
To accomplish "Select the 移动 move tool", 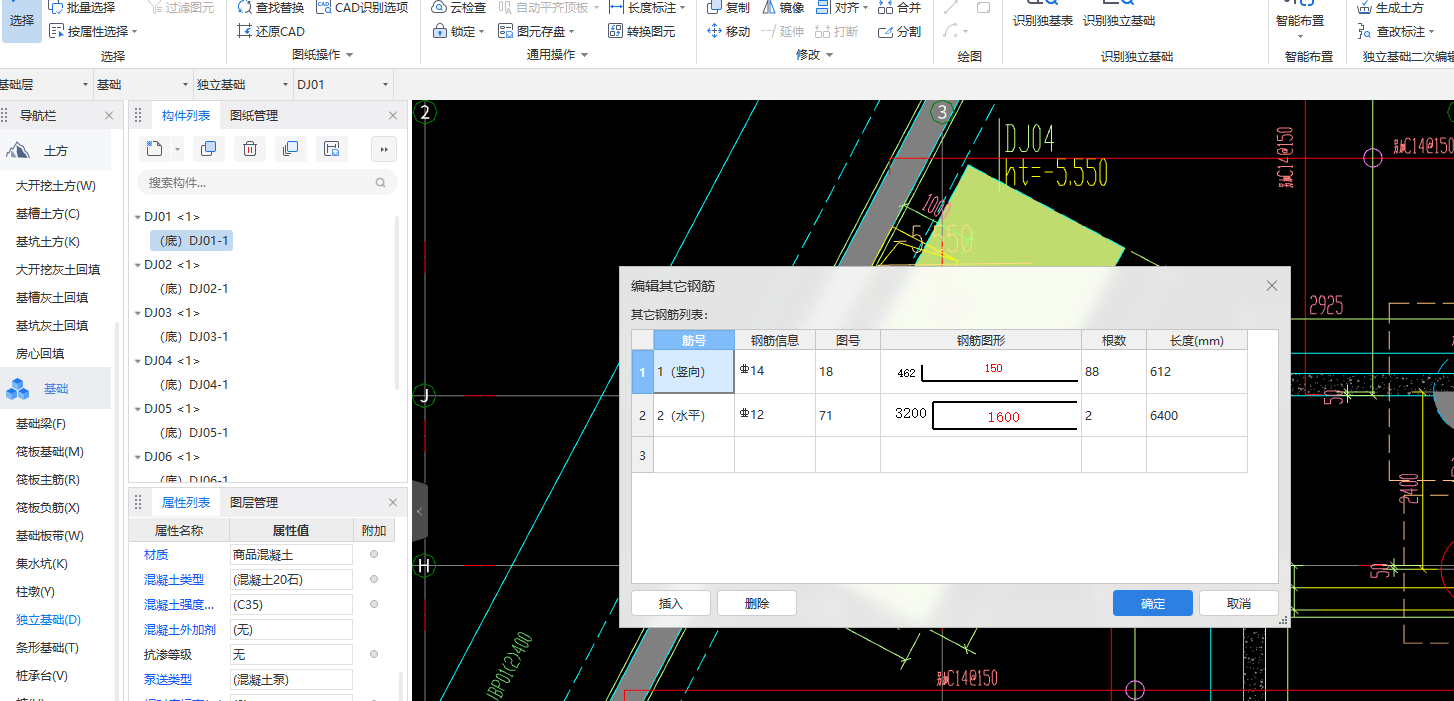I will pos(729,32).
